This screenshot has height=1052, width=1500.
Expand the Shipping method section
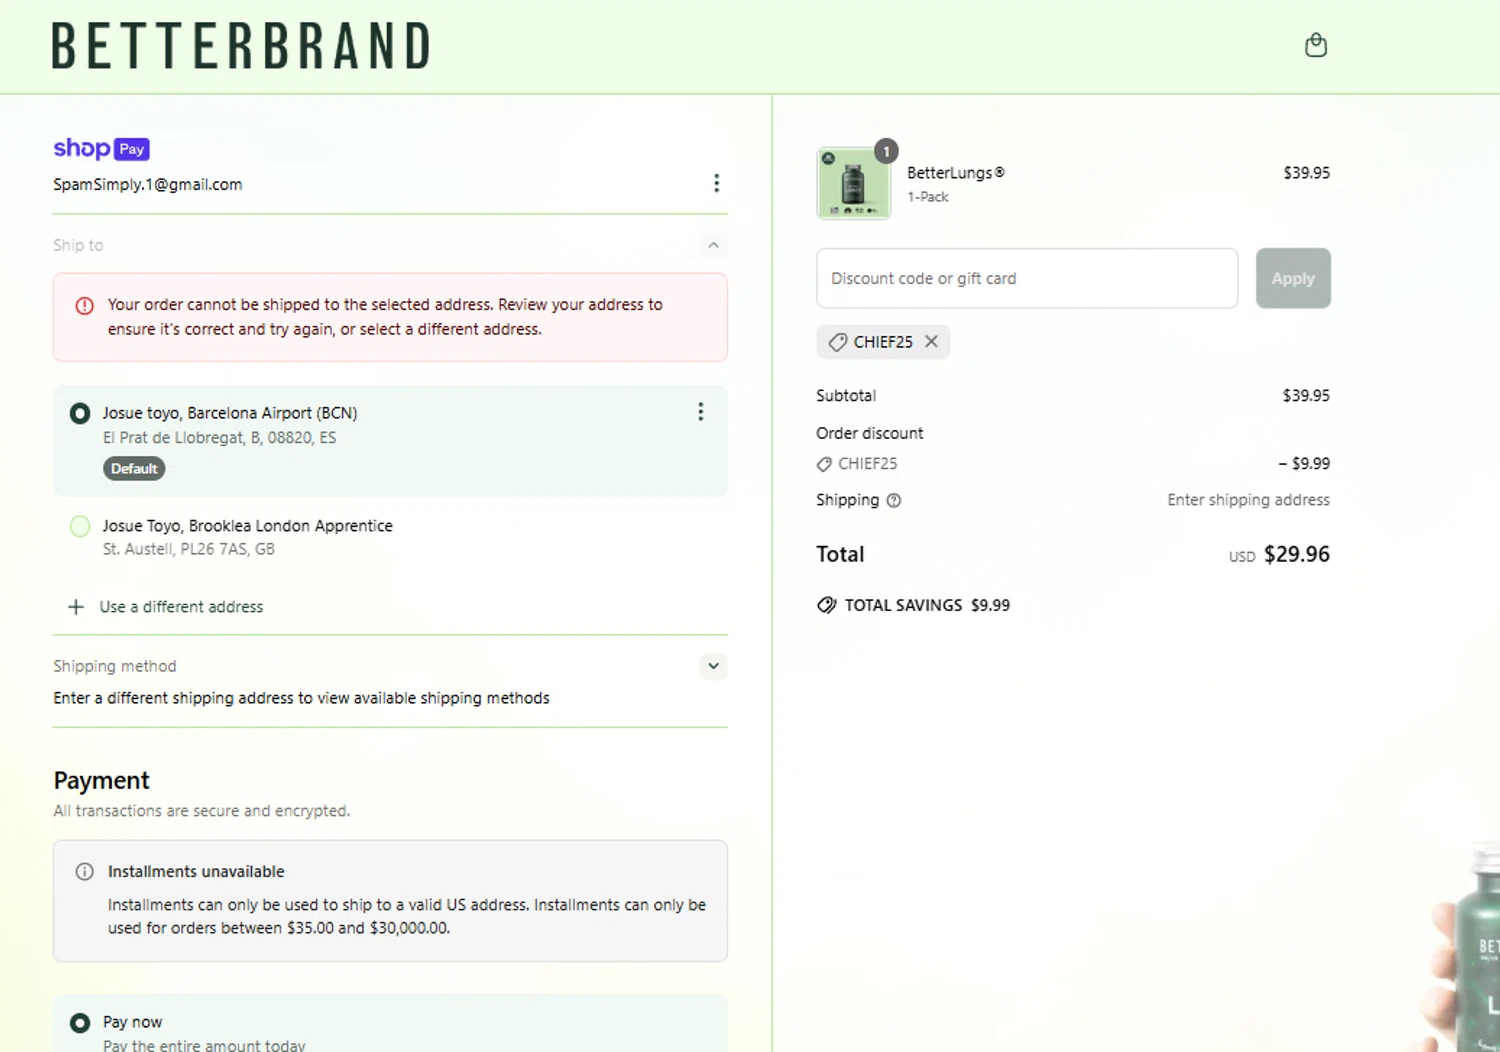[x=713, y=666]
